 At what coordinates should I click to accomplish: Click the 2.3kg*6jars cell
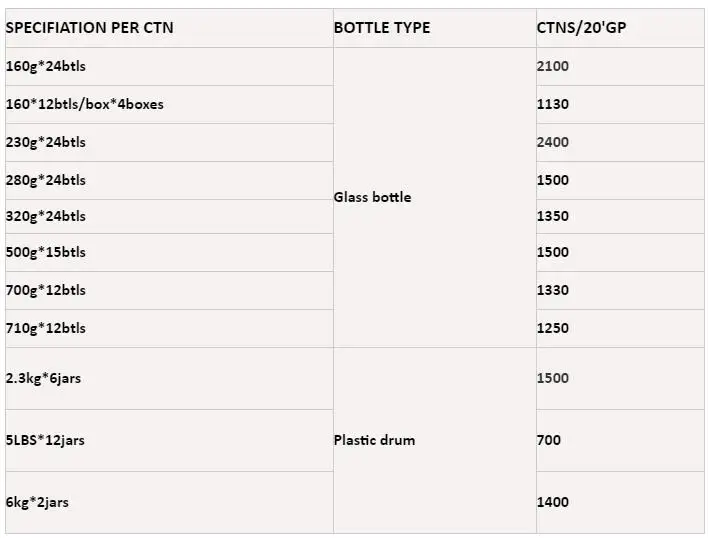pyautogui.click(x=42, y=378)
